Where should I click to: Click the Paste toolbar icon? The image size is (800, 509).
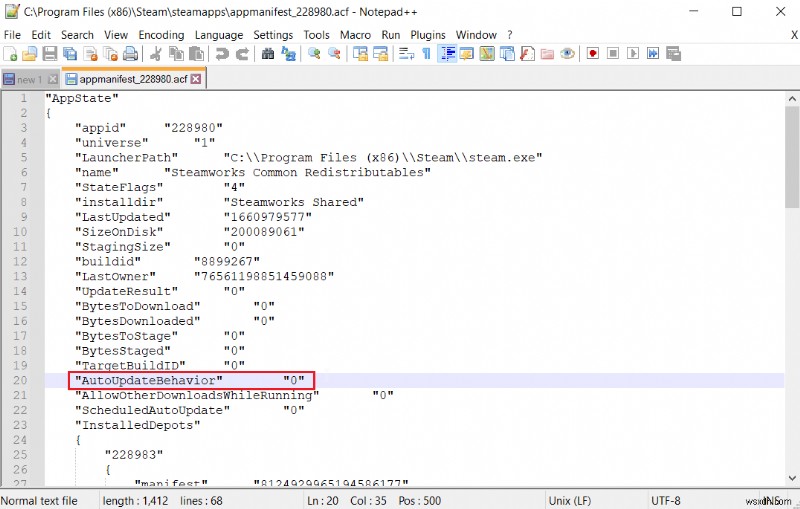coord(196,54)
